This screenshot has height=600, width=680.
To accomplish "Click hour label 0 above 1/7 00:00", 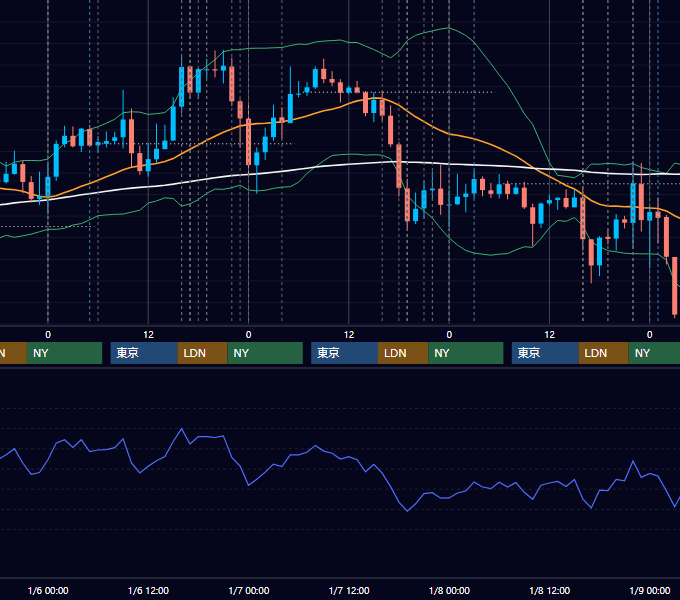I will 248,335.
